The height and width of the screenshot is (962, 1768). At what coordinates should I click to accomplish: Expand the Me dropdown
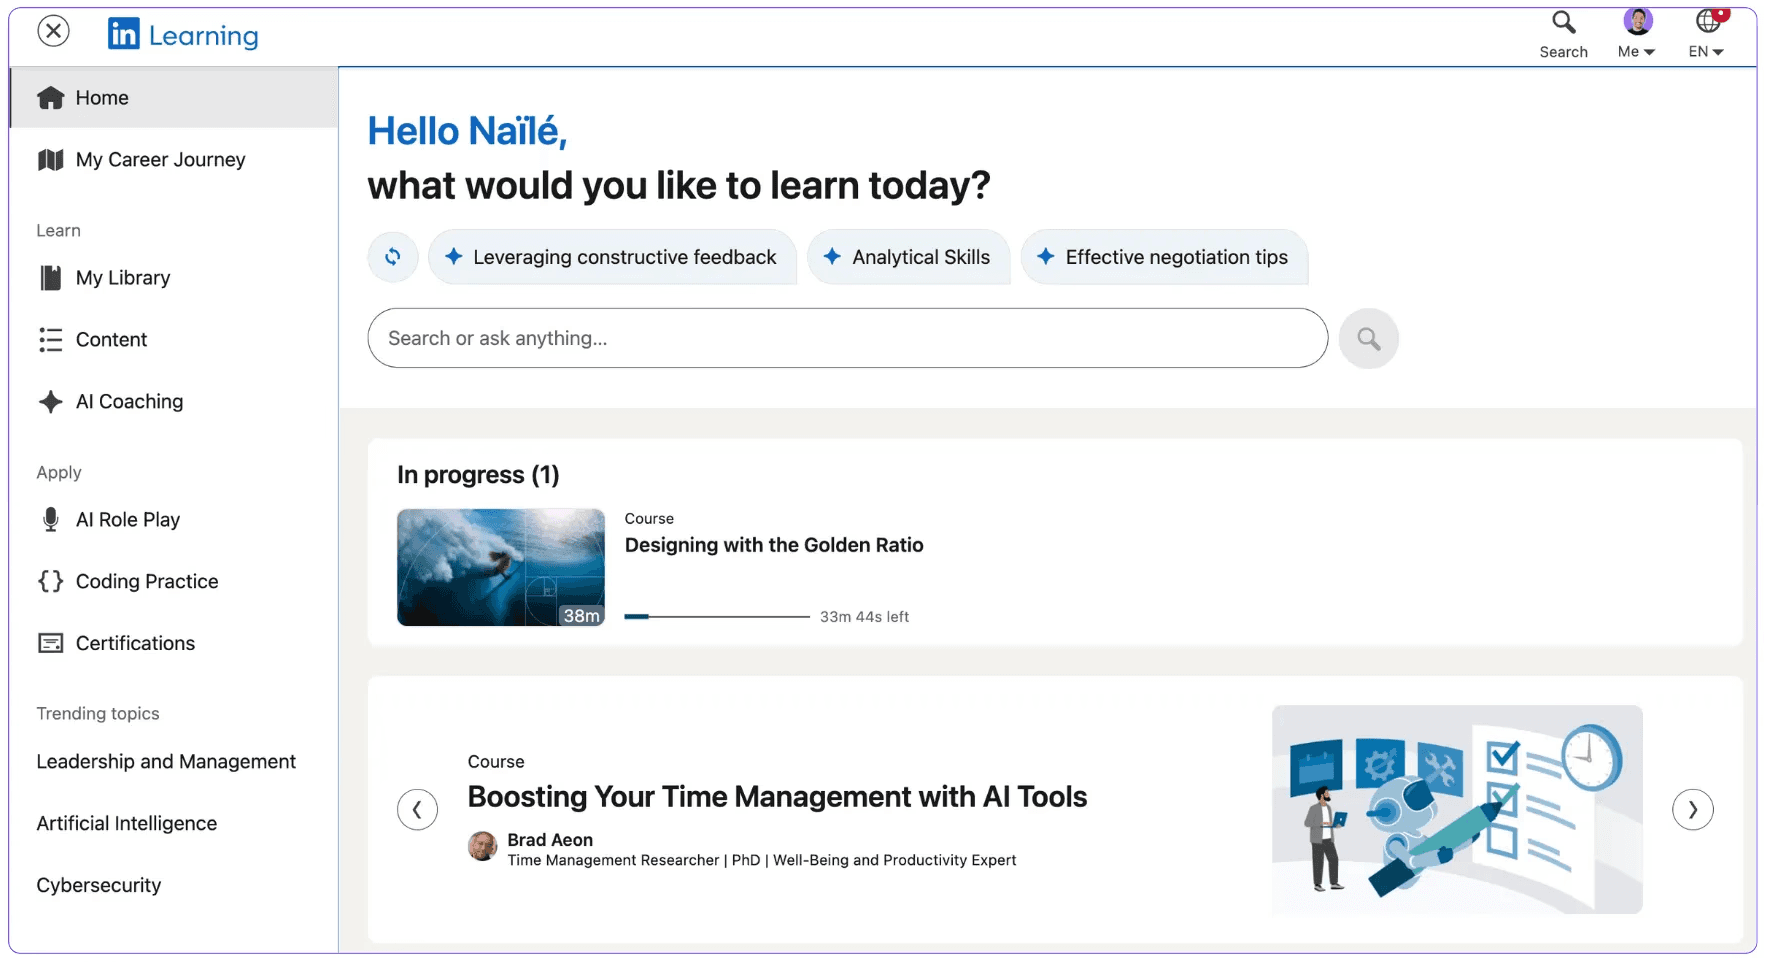1636,52
